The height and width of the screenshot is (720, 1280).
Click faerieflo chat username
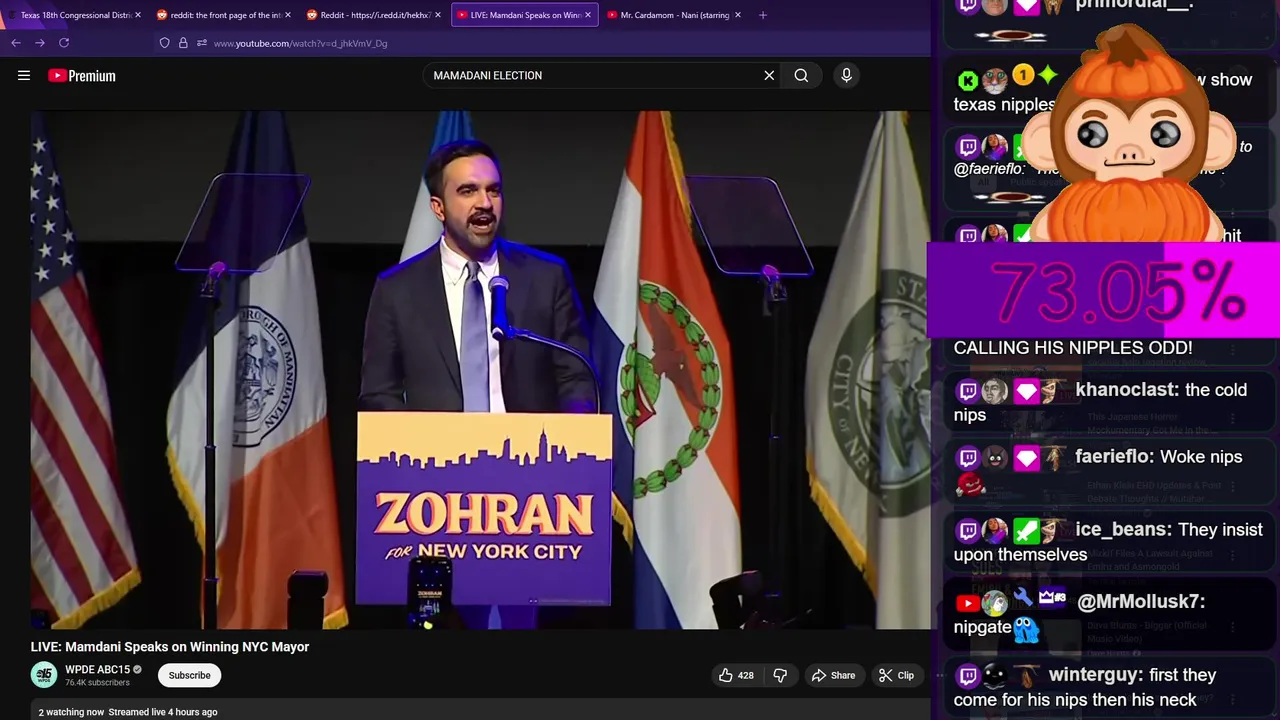(1113, 457)
